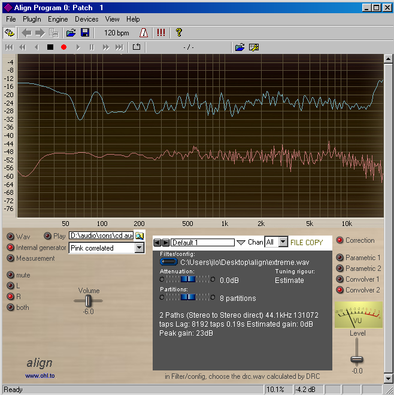Viewport: 394px width, 395px height.
Task: Click the open folder icon beside save
Action: tap(71, 33)
